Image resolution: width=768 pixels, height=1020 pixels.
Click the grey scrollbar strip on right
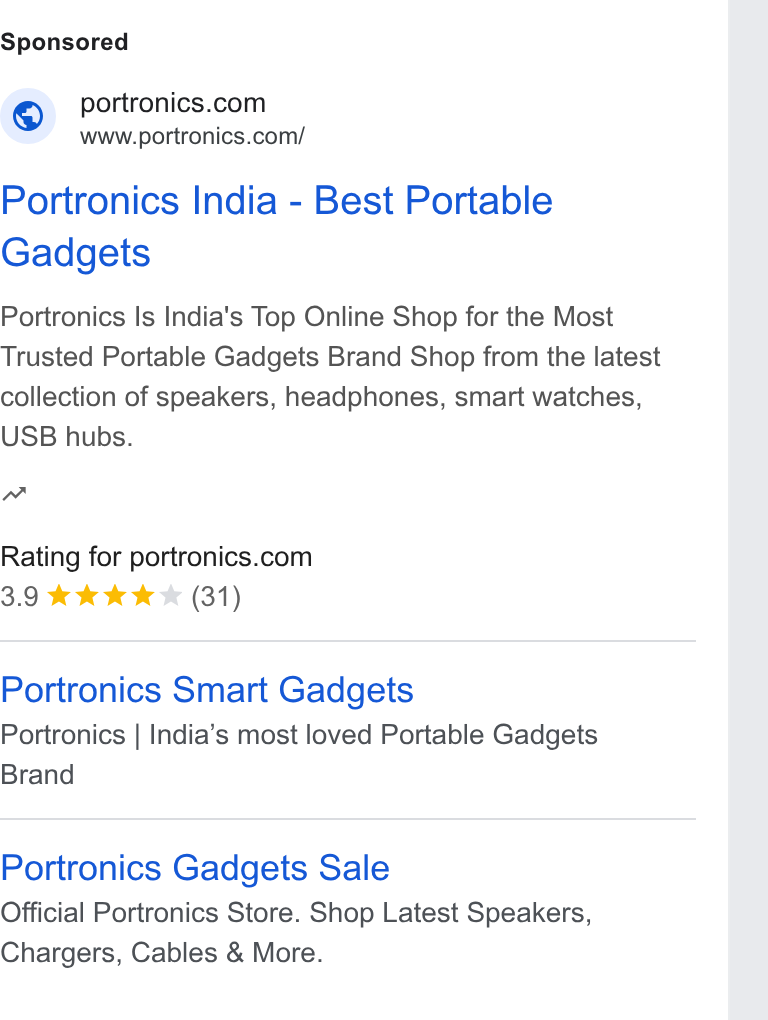(748, 510)
